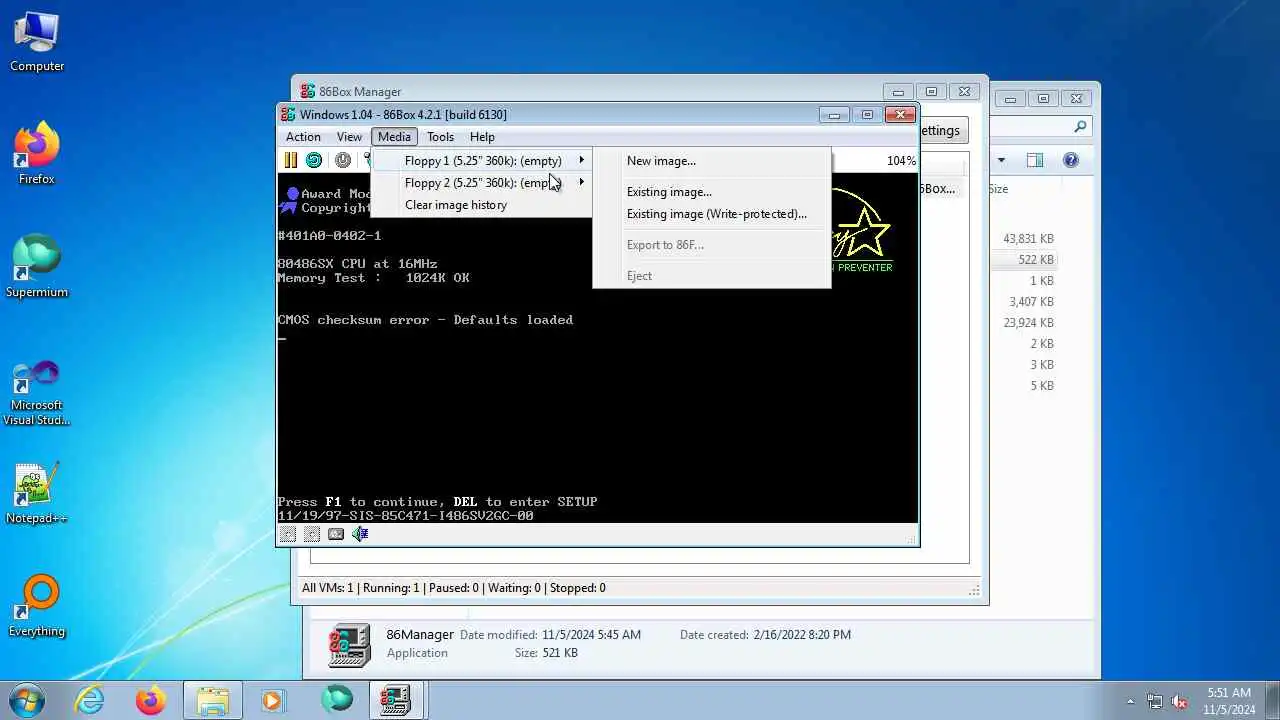Click the Explorer search magnifier icon
This screenshot has height=720, width=1280.
click(1080, 127)
